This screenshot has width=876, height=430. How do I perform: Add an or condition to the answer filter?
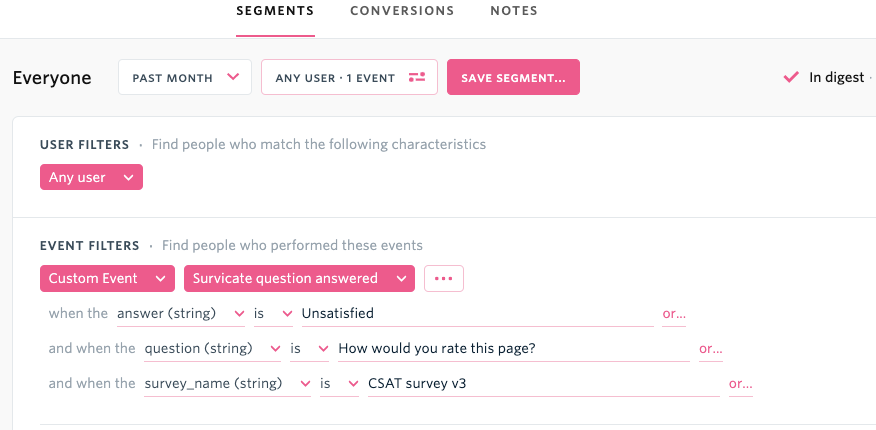(x=674, y=313)
